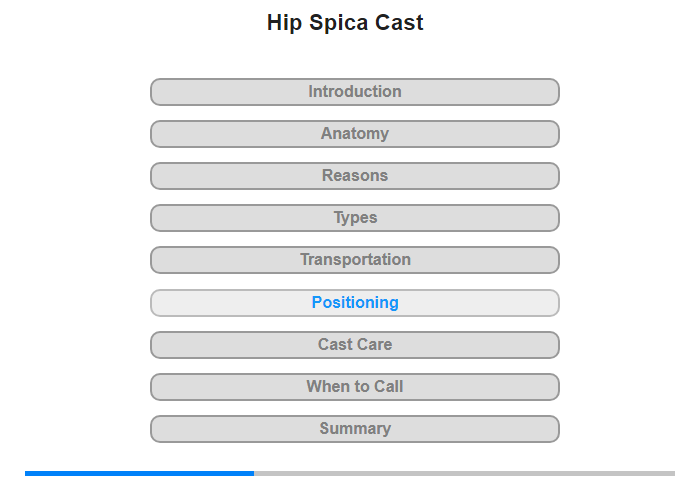The height and width of the screenshot is (480, 700).
Task: Select Transportation from the topic list
Action: pos(354,260)
